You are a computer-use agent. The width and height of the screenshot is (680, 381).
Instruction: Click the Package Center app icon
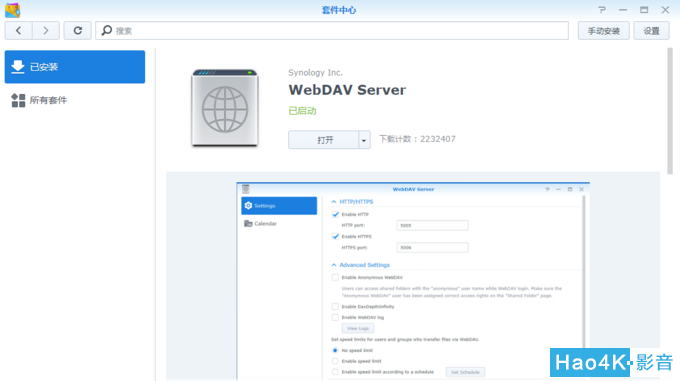click(13, 10)
